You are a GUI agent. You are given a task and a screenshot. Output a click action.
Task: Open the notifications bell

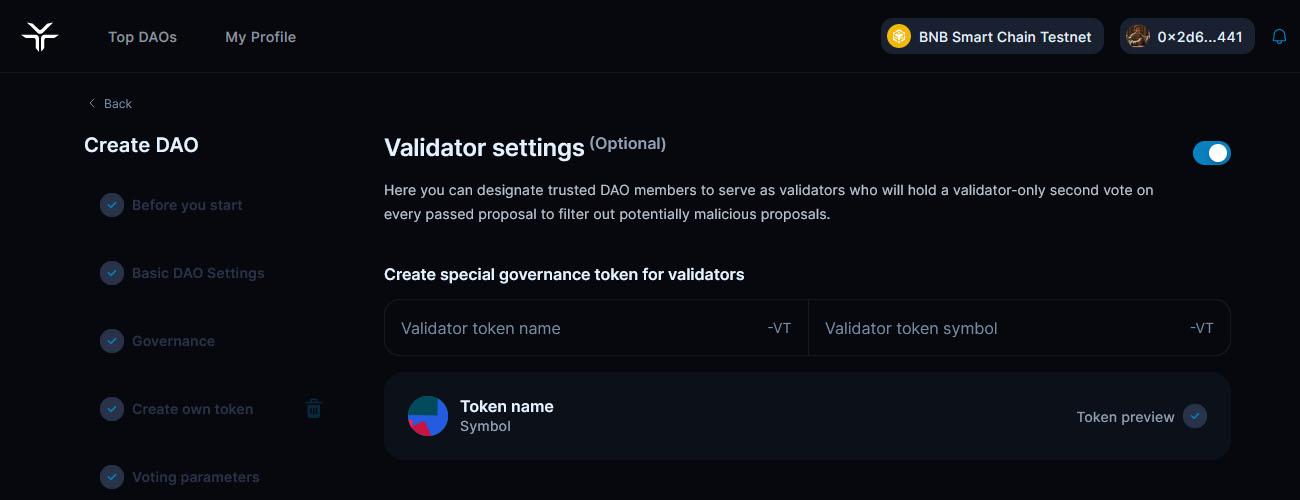[x=1279, y=37]
